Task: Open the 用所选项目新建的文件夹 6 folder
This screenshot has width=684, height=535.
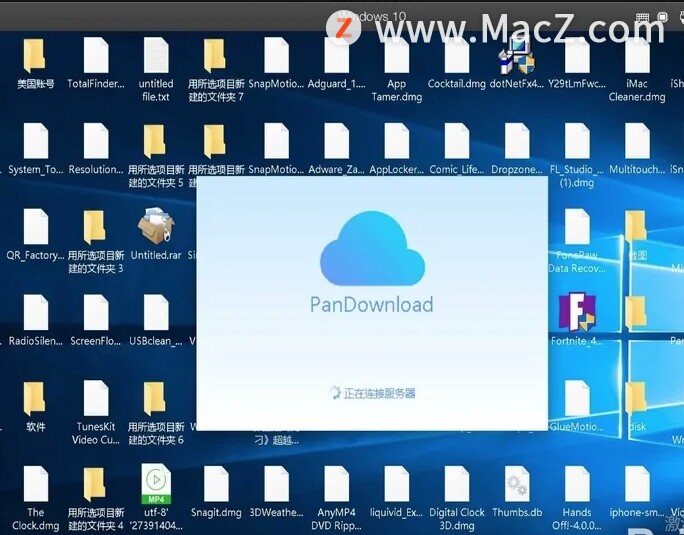Action: tap(156, 398)
